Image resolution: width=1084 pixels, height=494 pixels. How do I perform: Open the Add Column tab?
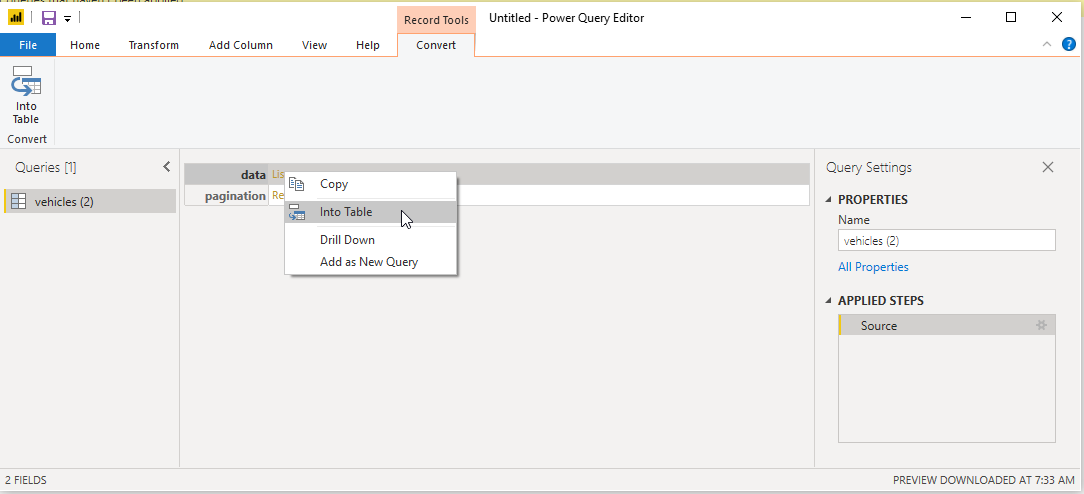click(x=241, y=45)
